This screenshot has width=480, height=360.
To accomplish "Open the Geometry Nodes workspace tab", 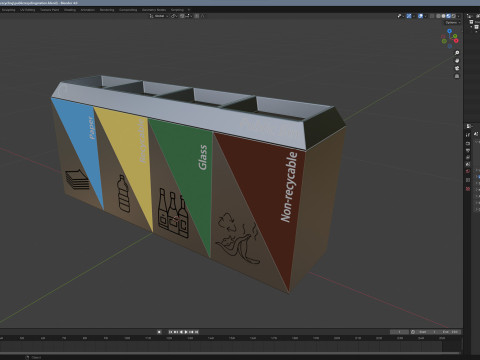I will point(154,10).
